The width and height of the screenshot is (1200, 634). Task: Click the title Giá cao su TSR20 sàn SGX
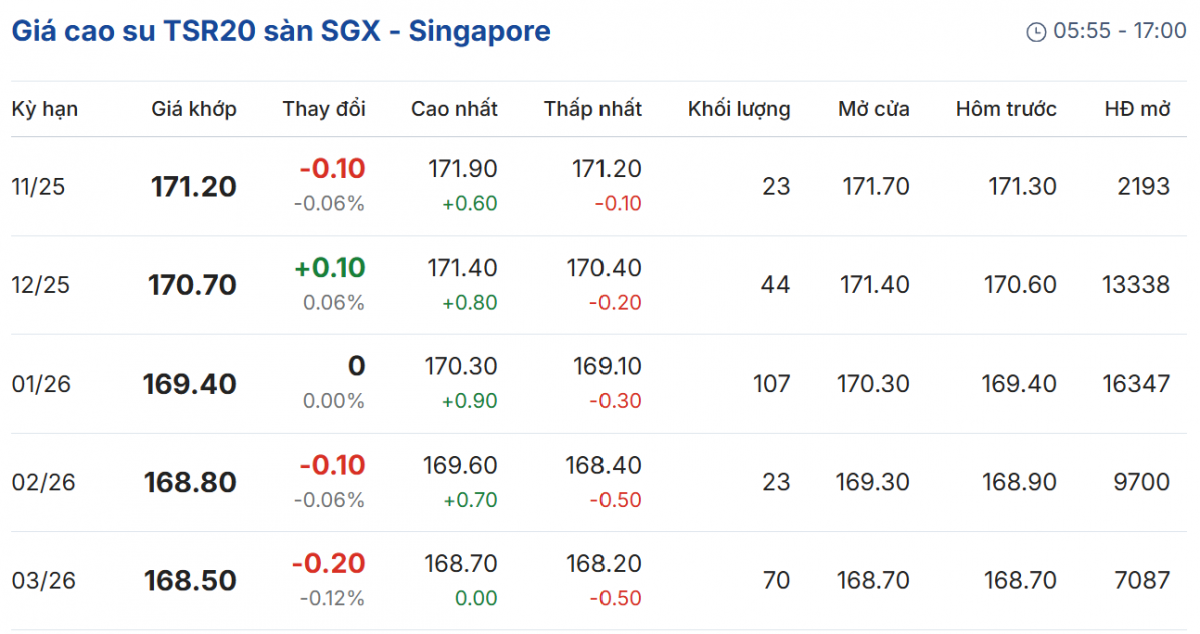pyautogui.click(x=280, y=31)
